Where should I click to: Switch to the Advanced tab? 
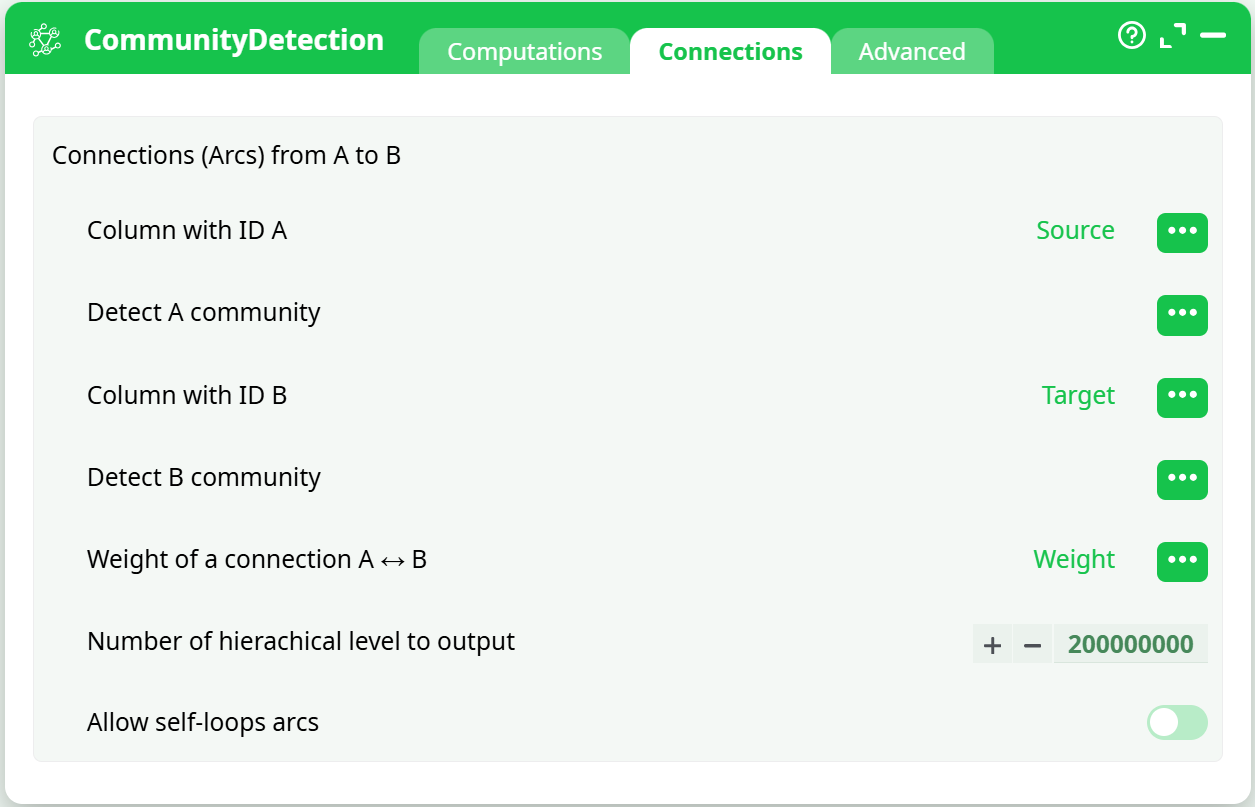click(912, 51)
